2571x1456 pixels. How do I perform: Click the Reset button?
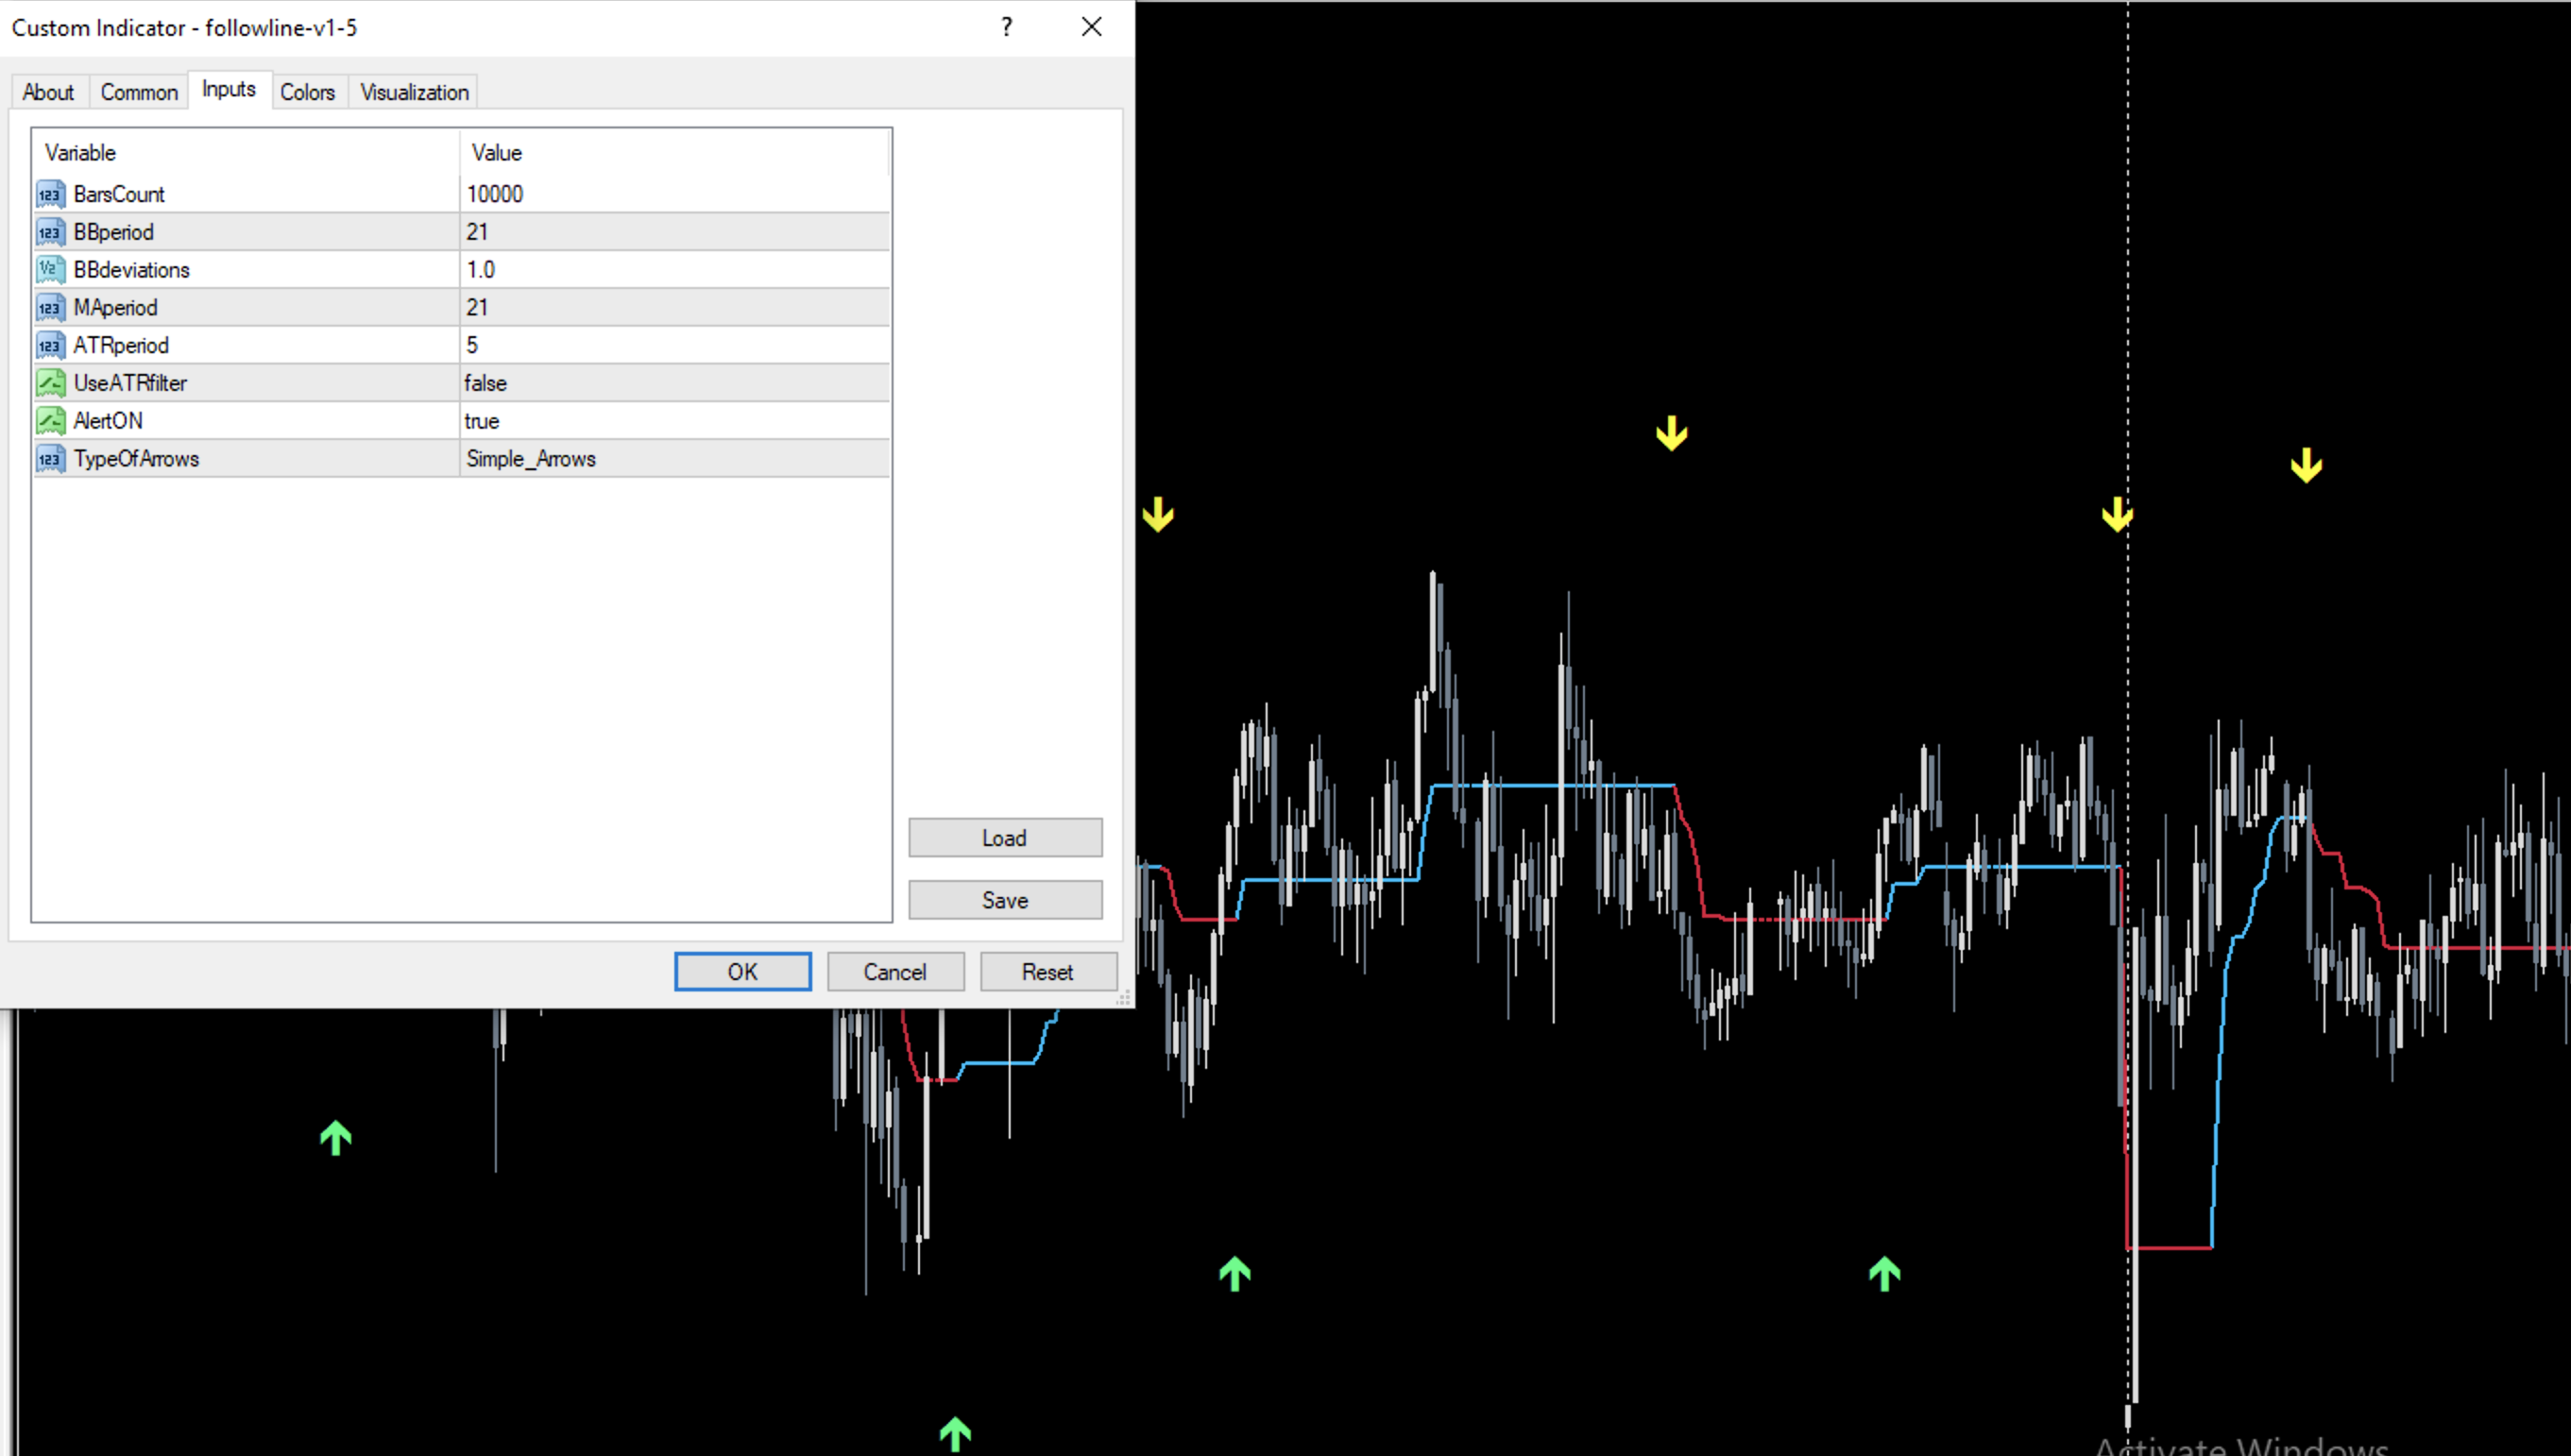pos(1047,972)
